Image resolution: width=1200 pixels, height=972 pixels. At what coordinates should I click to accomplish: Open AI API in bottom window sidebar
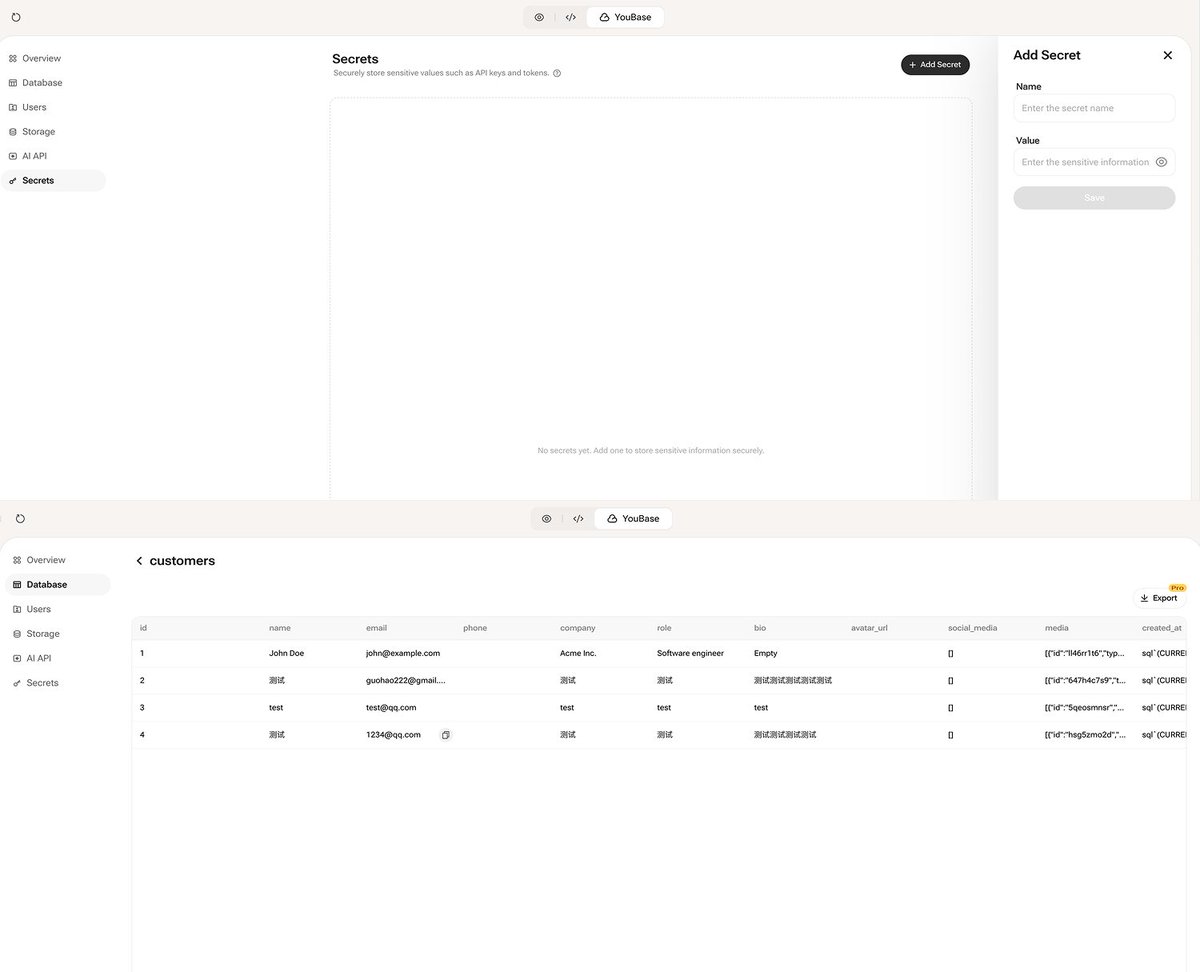click(57, 658)
